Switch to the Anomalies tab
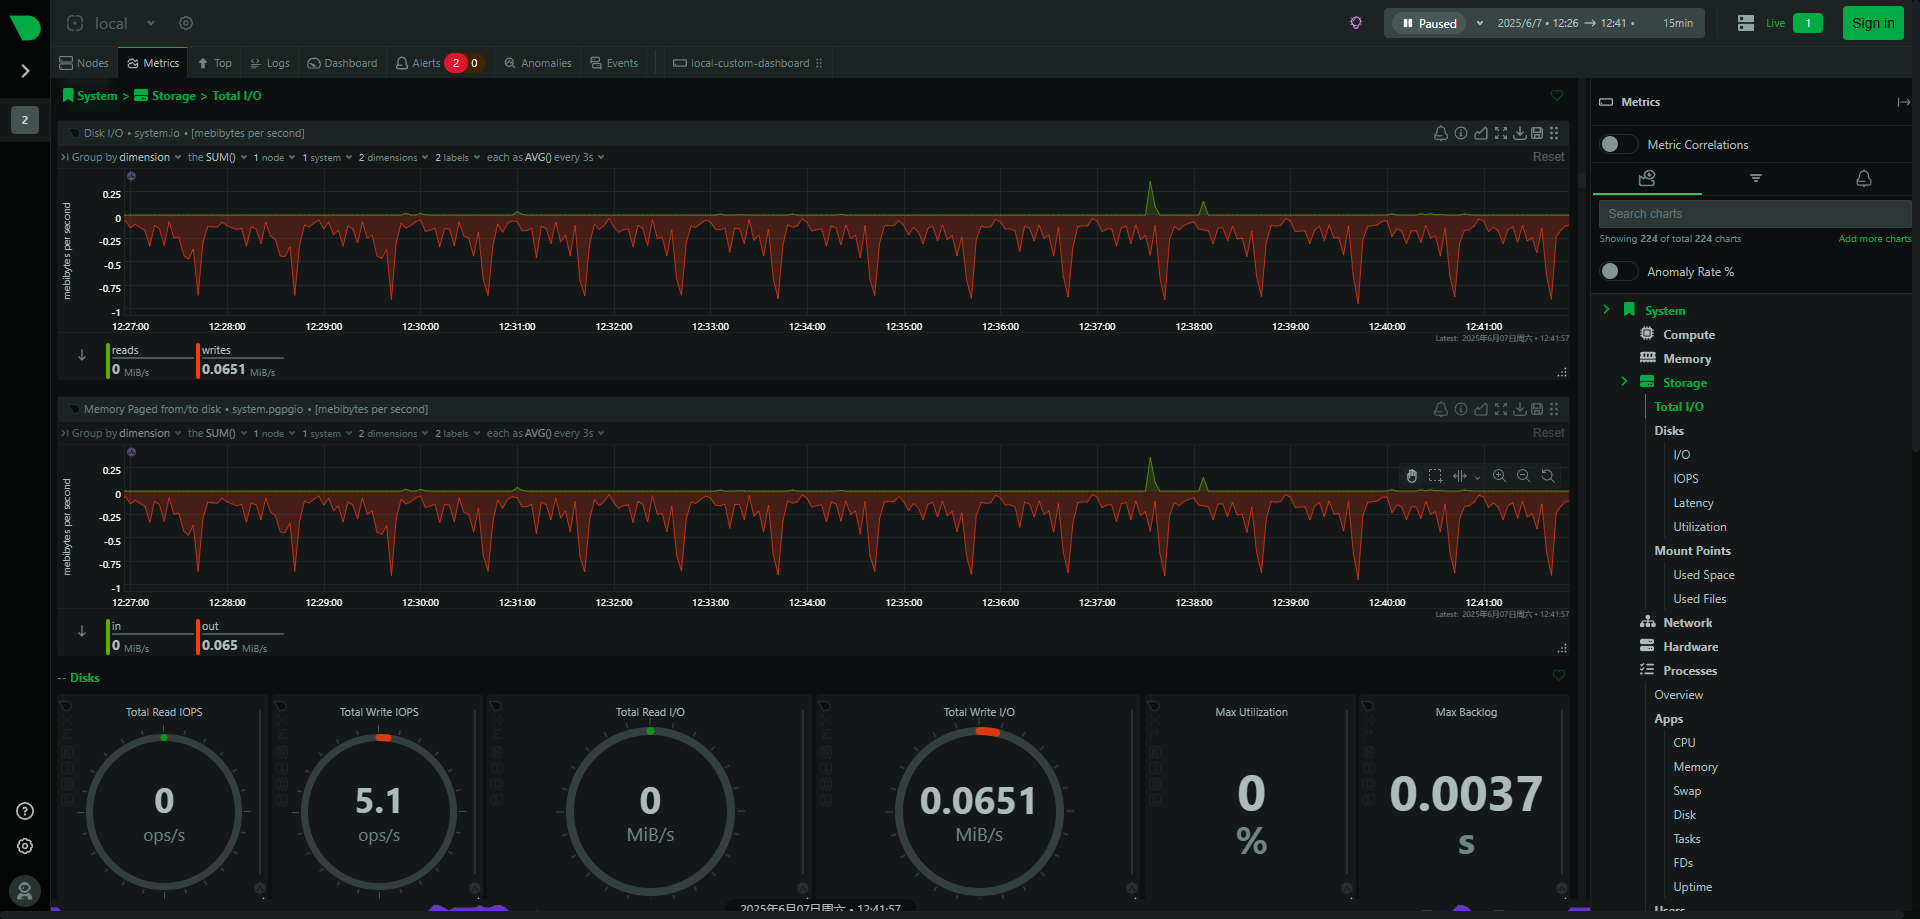Screen dimensions: 1920x919 point(538,63)
